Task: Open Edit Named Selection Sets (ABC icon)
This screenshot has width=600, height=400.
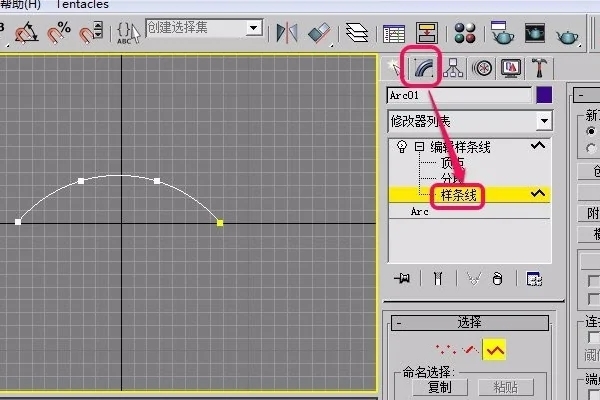Action: [128, 33]
